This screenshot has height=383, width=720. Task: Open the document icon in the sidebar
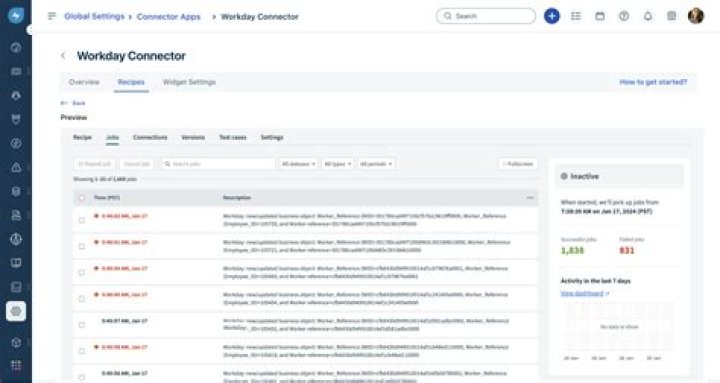[x=16, y=215]
